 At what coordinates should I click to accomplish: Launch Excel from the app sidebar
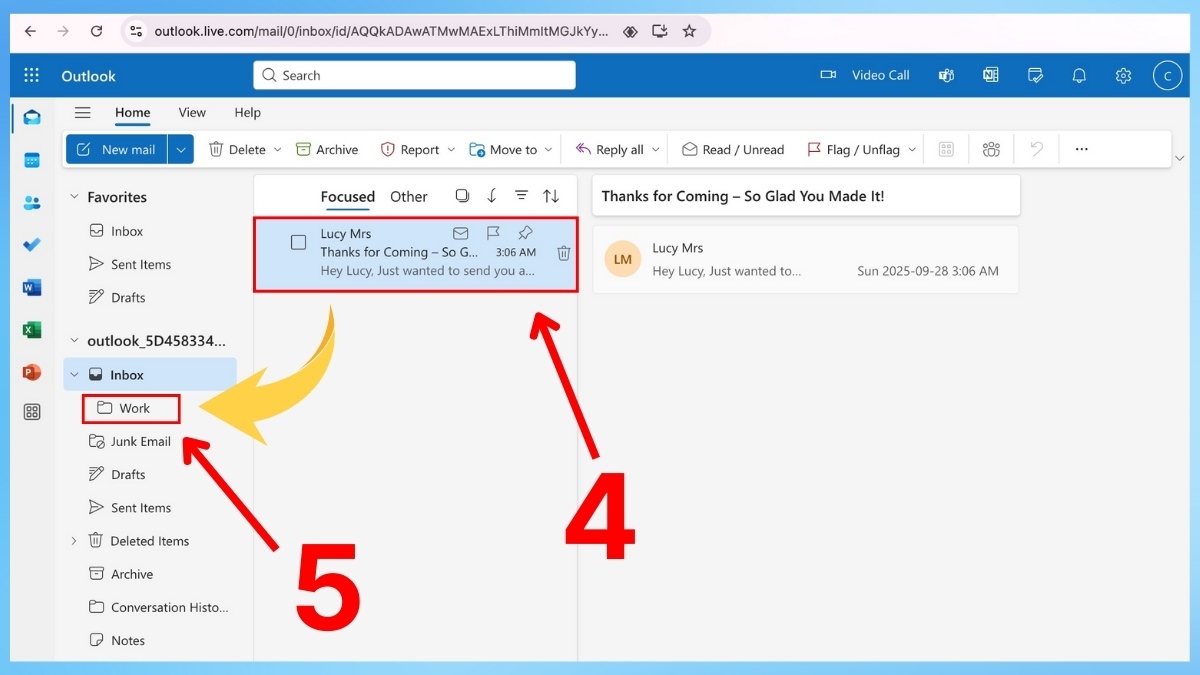(x=32, y=330)
